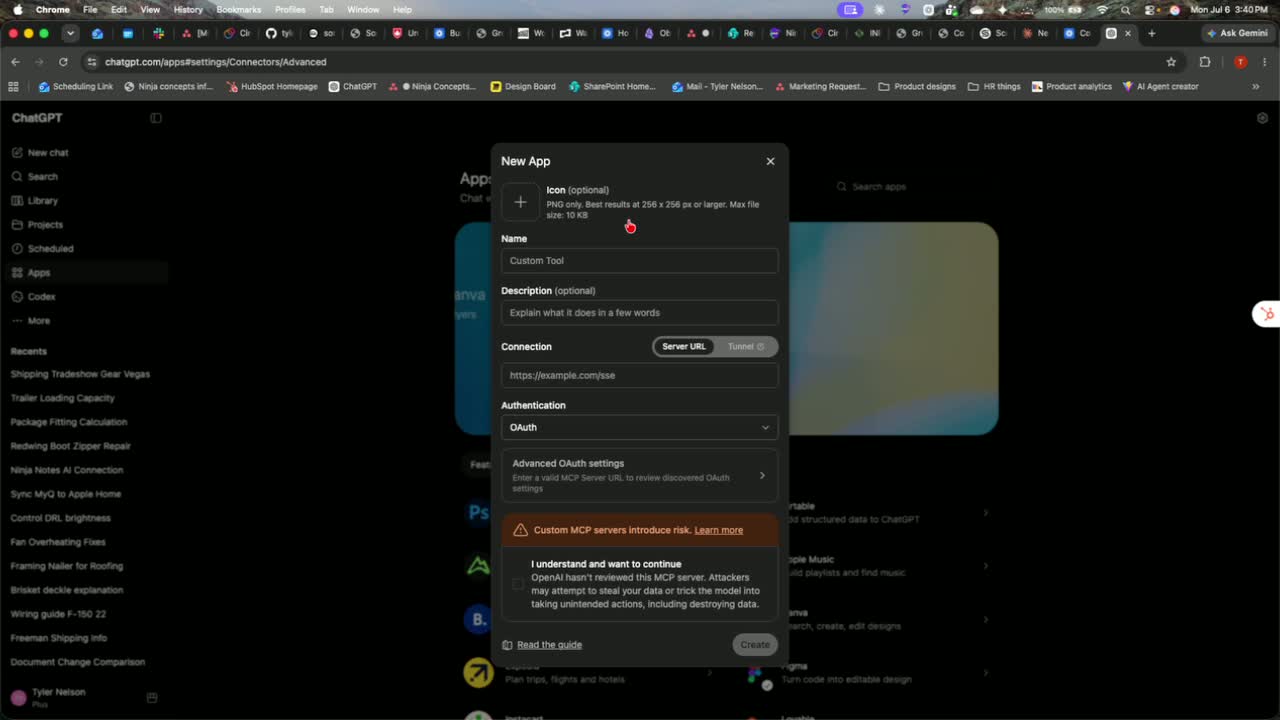Viewport: 1280px width, 720px height.
Task: Open the File menu
Action: tap(90, 9)
